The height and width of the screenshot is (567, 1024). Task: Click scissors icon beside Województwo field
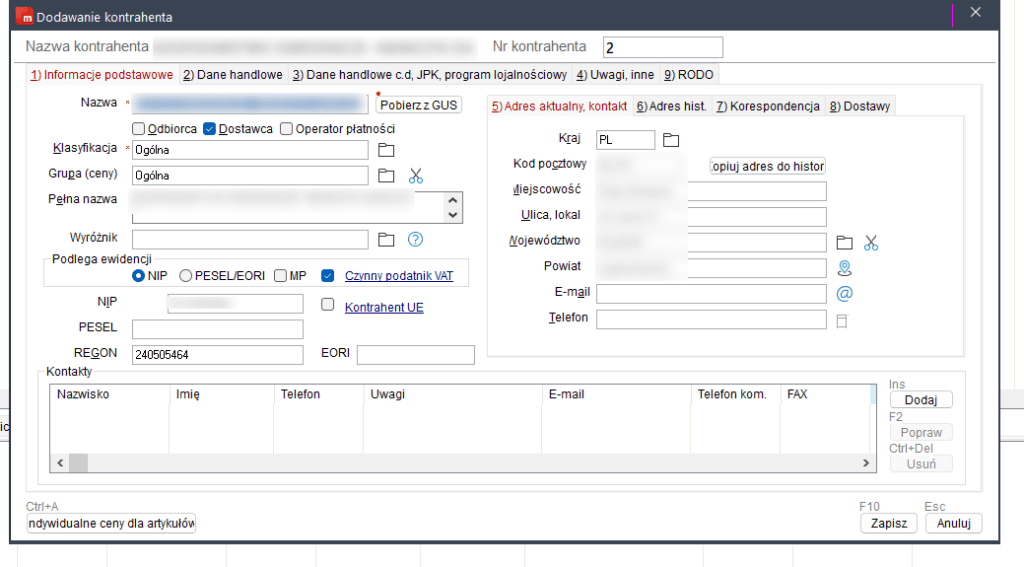tap(871, 242)
